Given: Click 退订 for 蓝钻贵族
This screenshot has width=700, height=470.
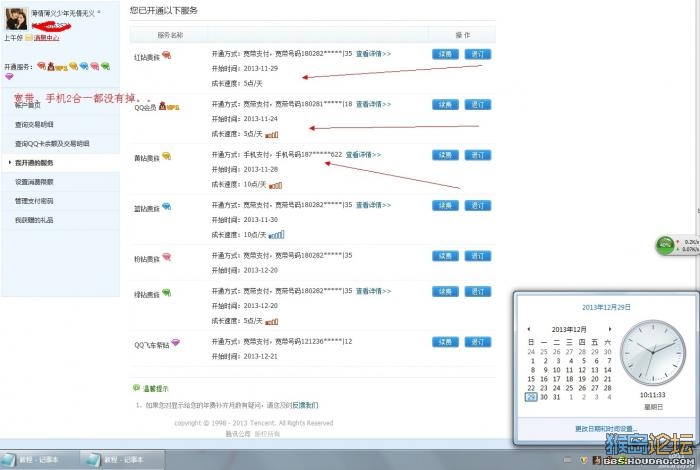Looking at the screenshot, I should pyautogui.click(x=478, y=205).
